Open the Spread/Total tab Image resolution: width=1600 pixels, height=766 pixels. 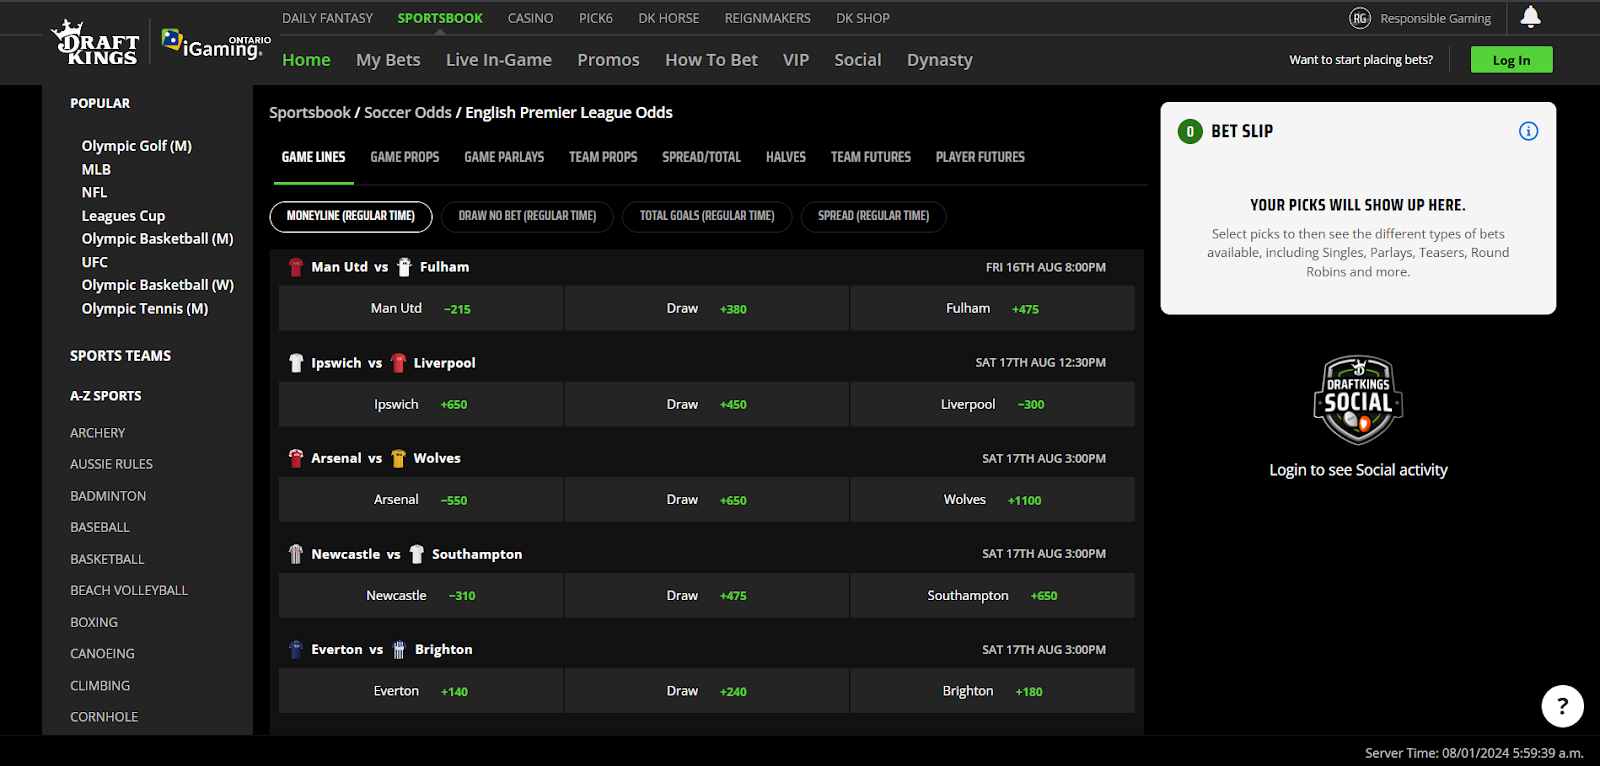pos(701,157)
